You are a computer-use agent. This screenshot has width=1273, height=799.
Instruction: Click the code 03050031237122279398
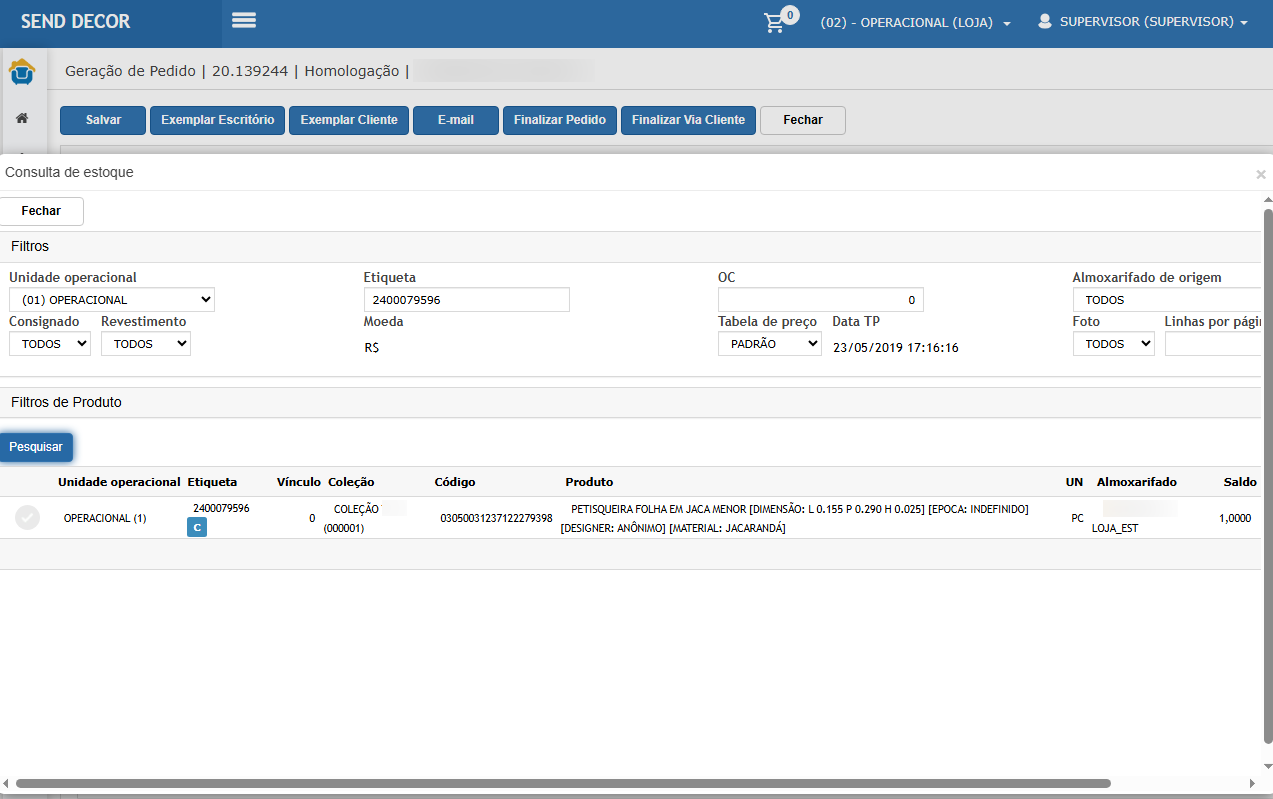coord(496,518)
